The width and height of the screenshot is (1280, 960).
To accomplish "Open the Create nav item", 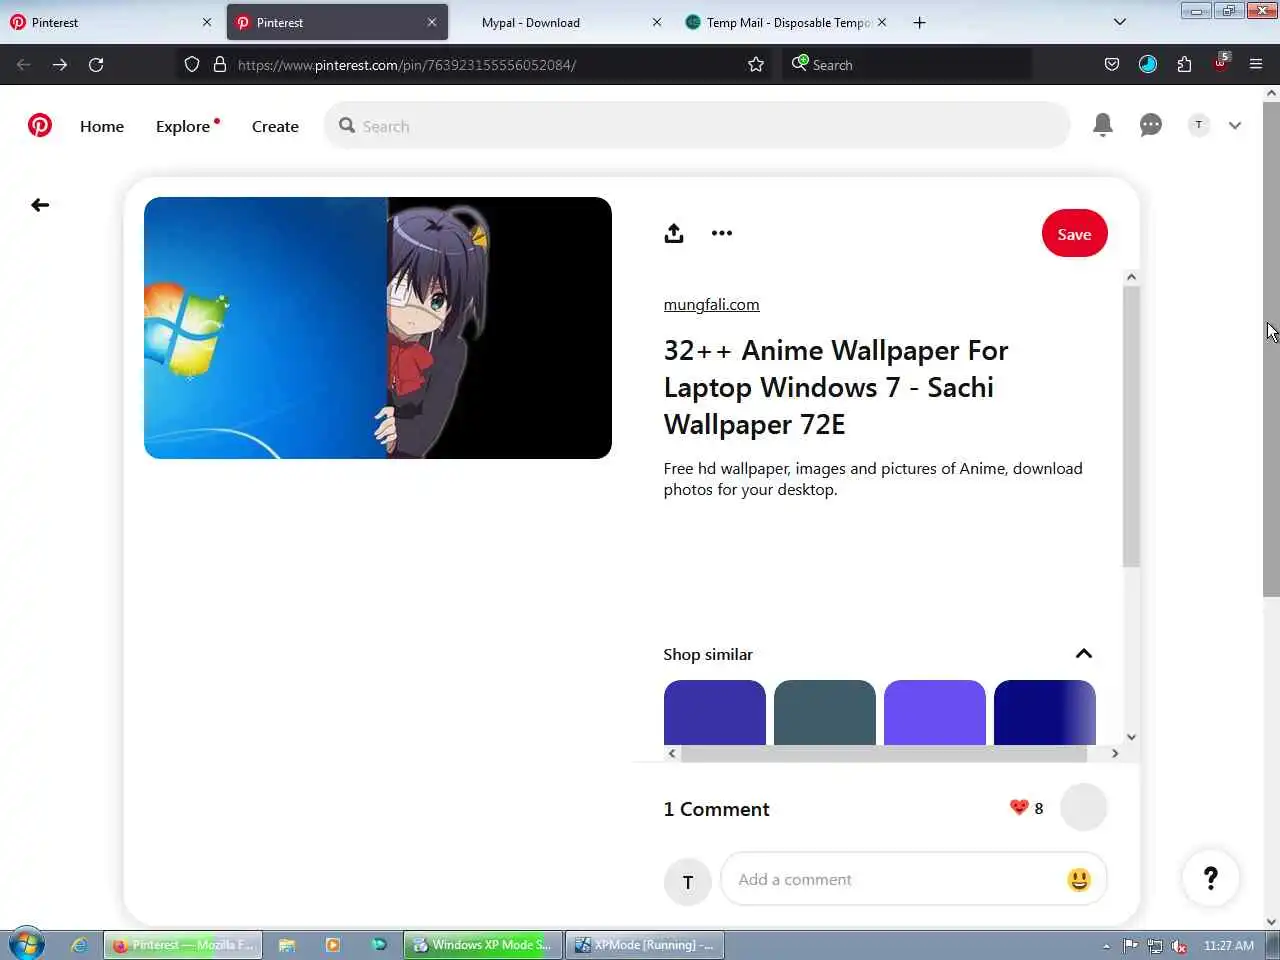I will [275, 126].
